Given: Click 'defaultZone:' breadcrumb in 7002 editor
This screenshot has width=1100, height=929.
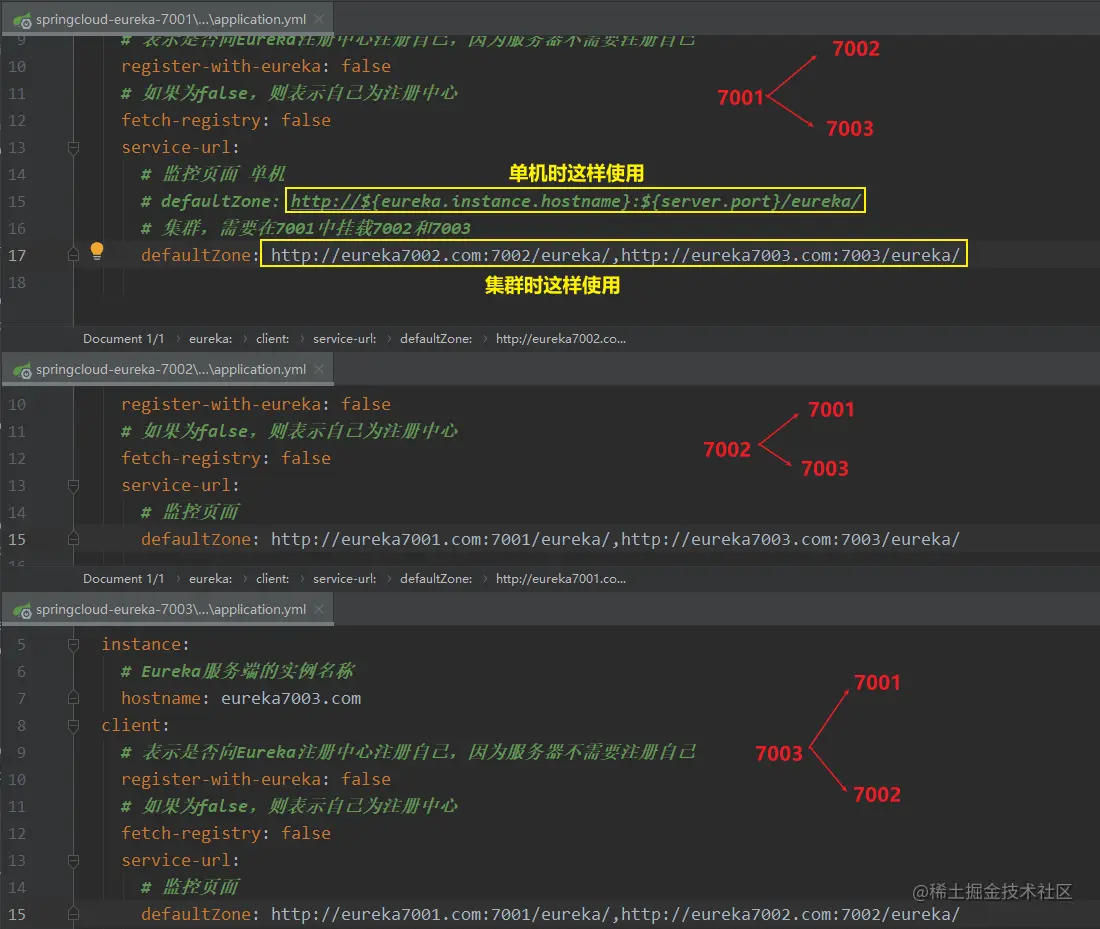Looking at the screenshot, I should 436,579.
